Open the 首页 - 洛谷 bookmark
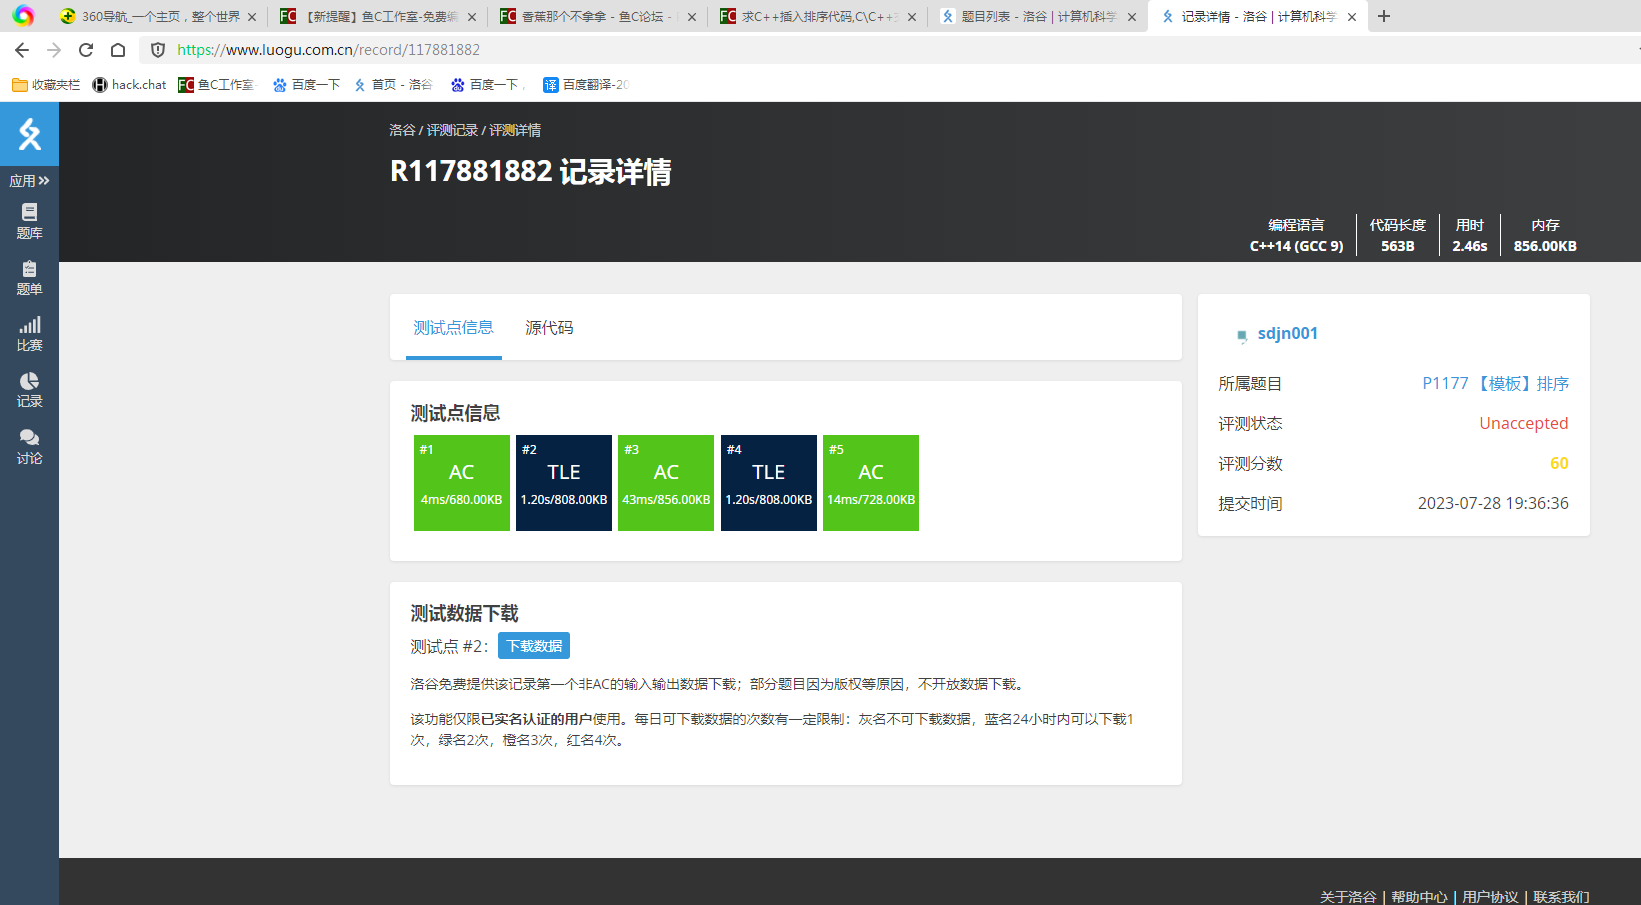 coord(393,85)
